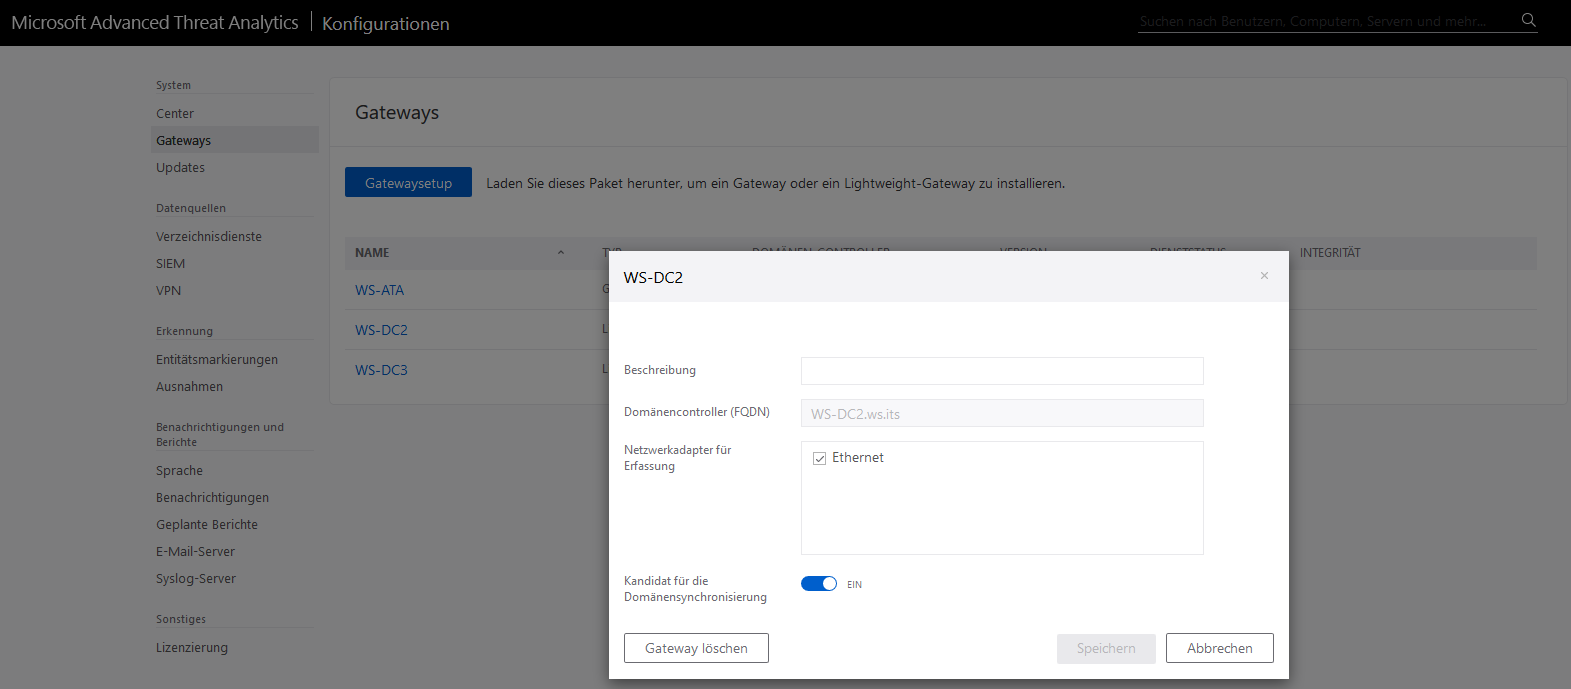Click the Gateways page heading
Viewport: 1571px width, 689px height.
point(397,113)
